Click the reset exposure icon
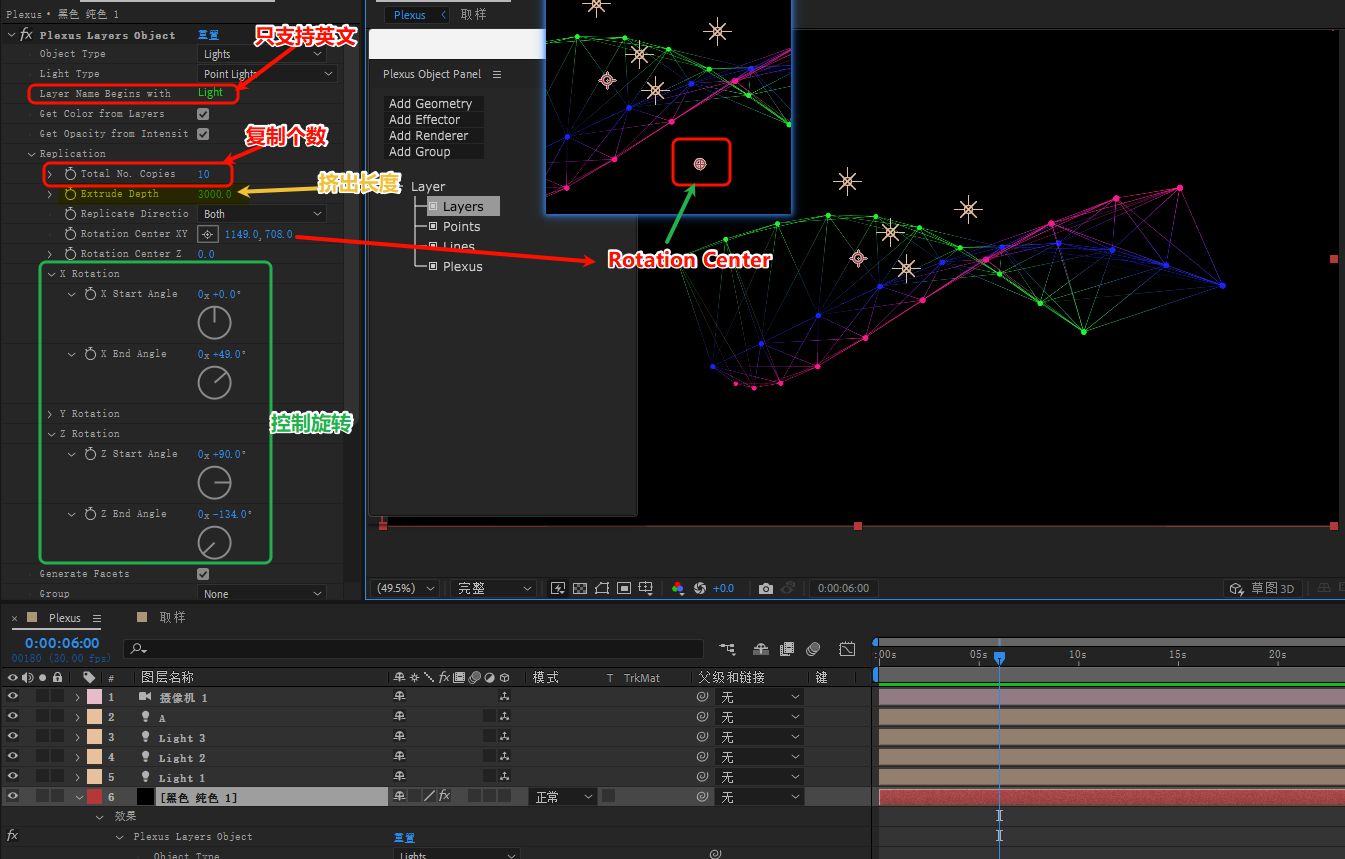This screenshot has width=1345, height=859. tap(700, 588)
